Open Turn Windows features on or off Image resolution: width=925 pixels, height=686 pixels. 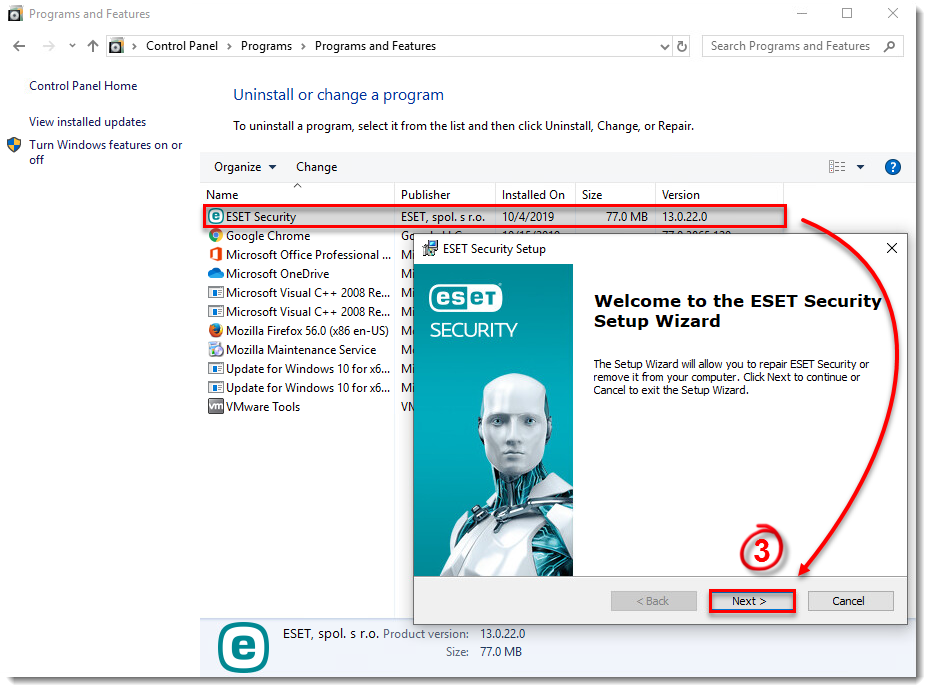pos(106,152)
